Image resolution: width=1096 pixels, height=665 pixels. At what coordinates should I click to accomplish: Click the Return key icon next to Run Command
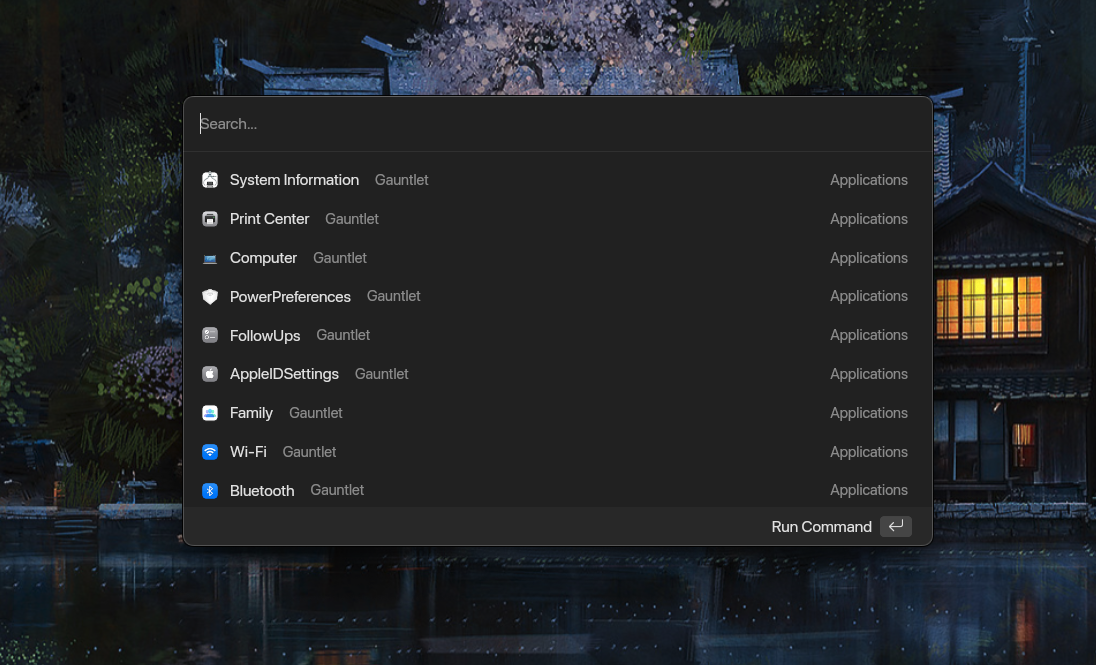click(895, 526)
